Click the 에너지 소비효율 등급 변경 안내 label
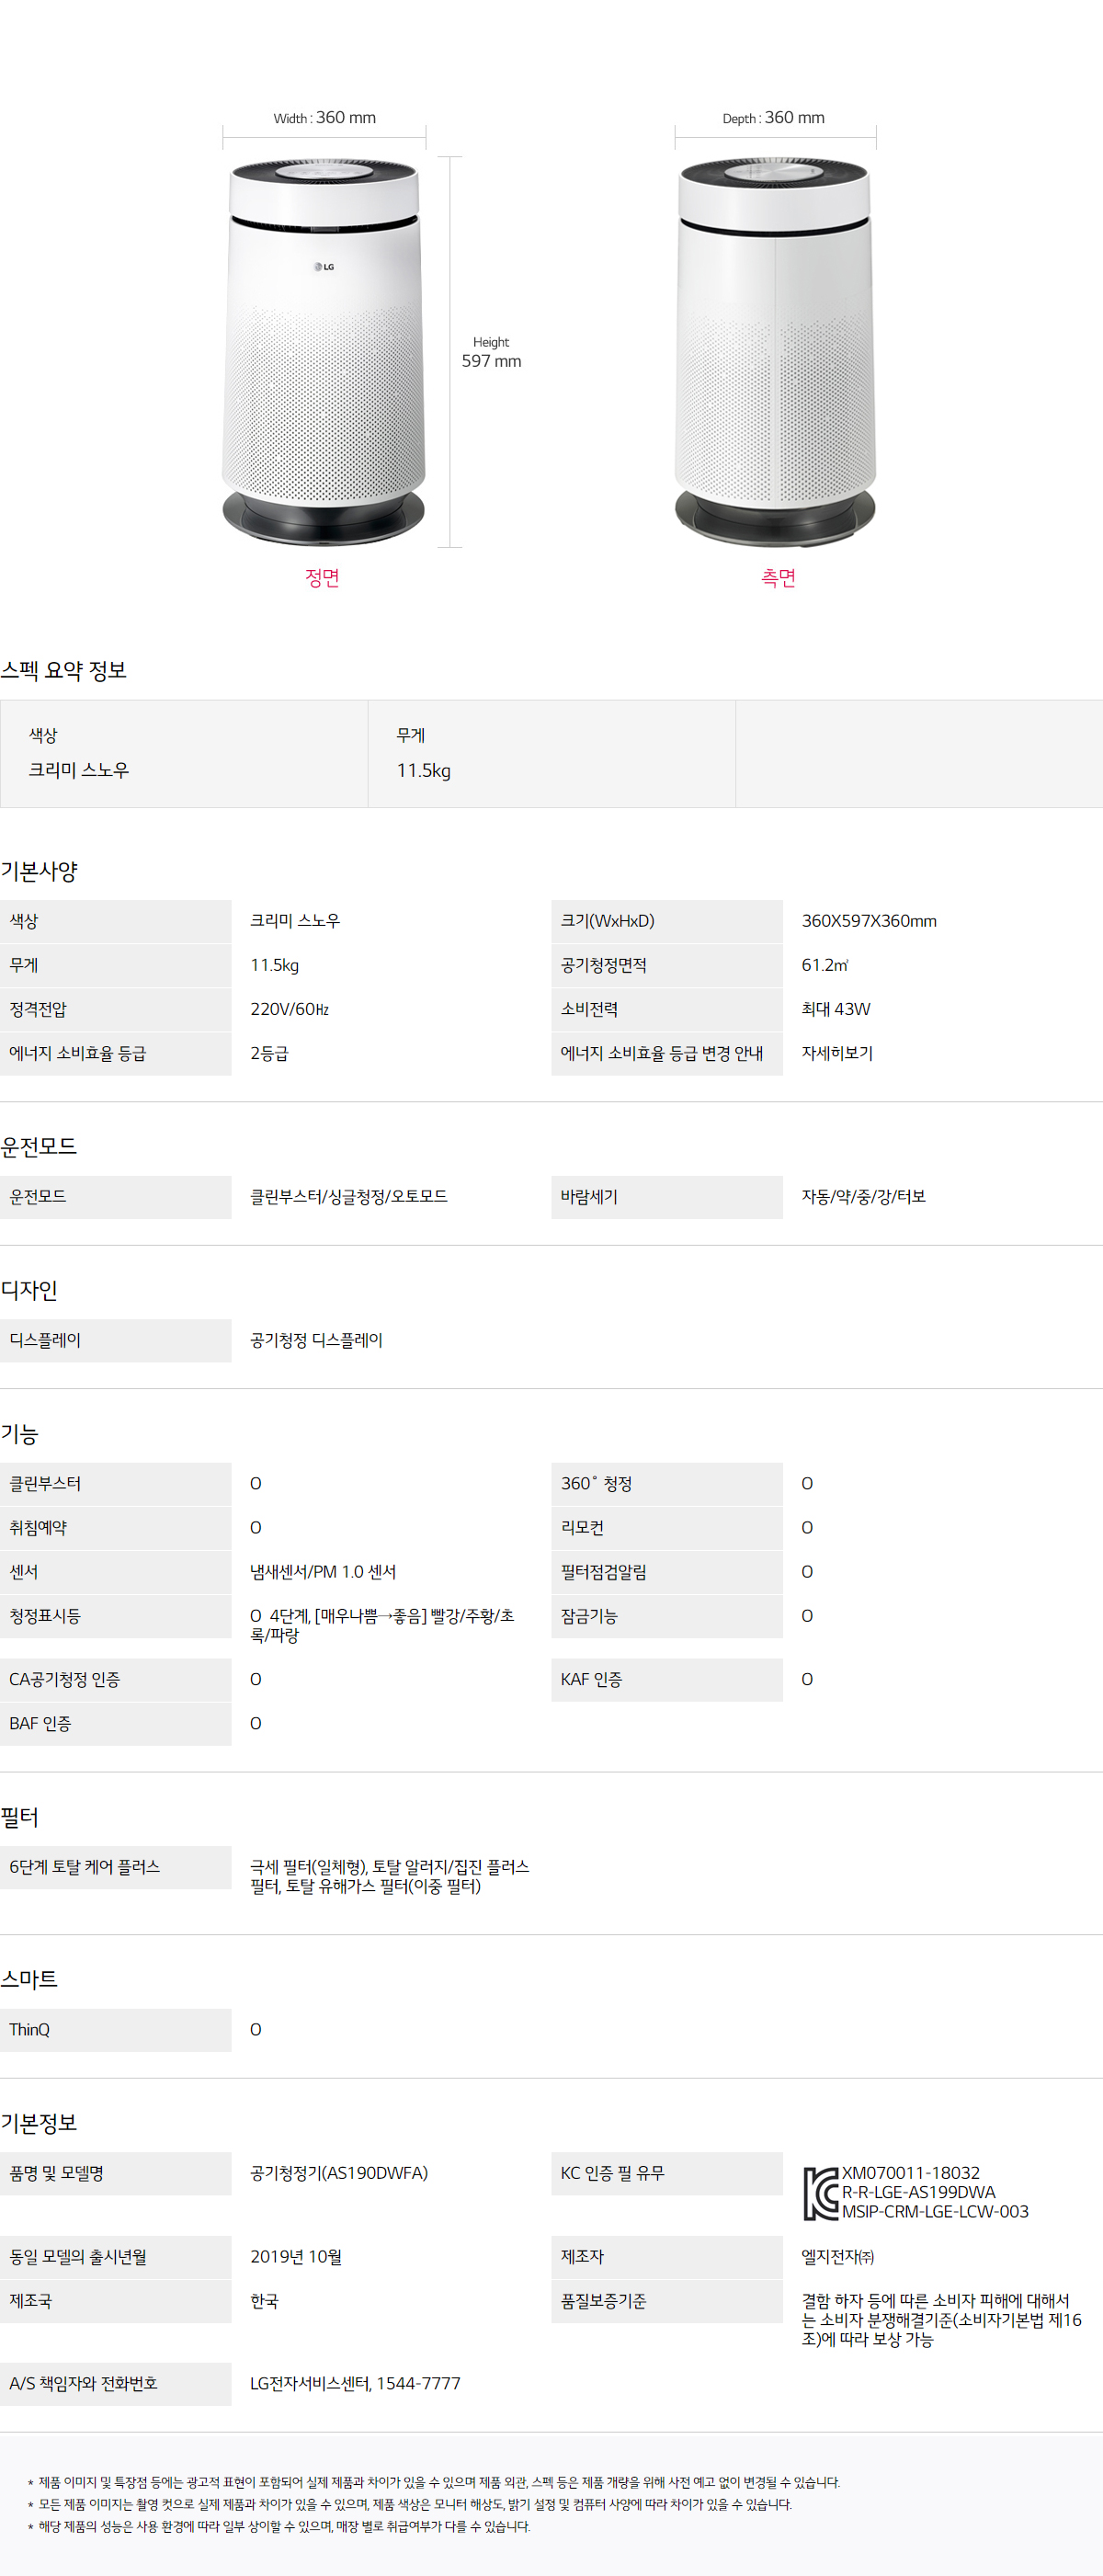 tap(661, 1053)
